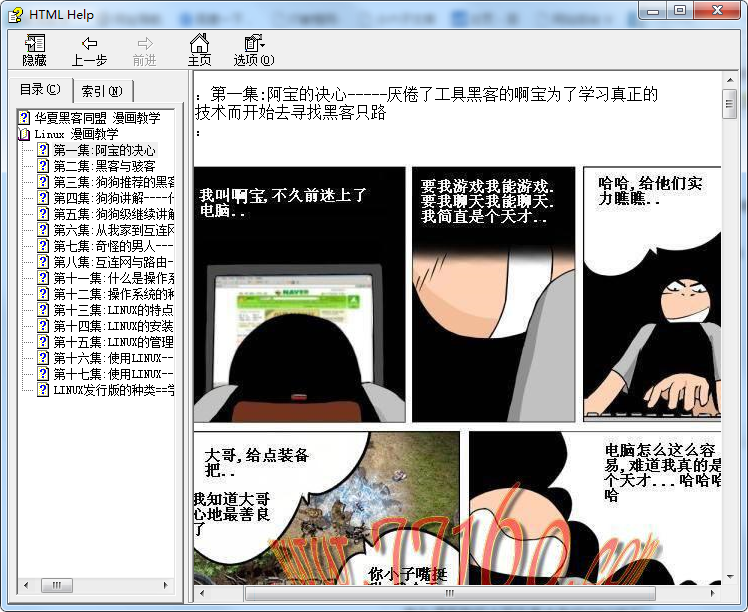
Task: Click the 主页 (Home) toolbar icon
Action: [x=199, y=49]
